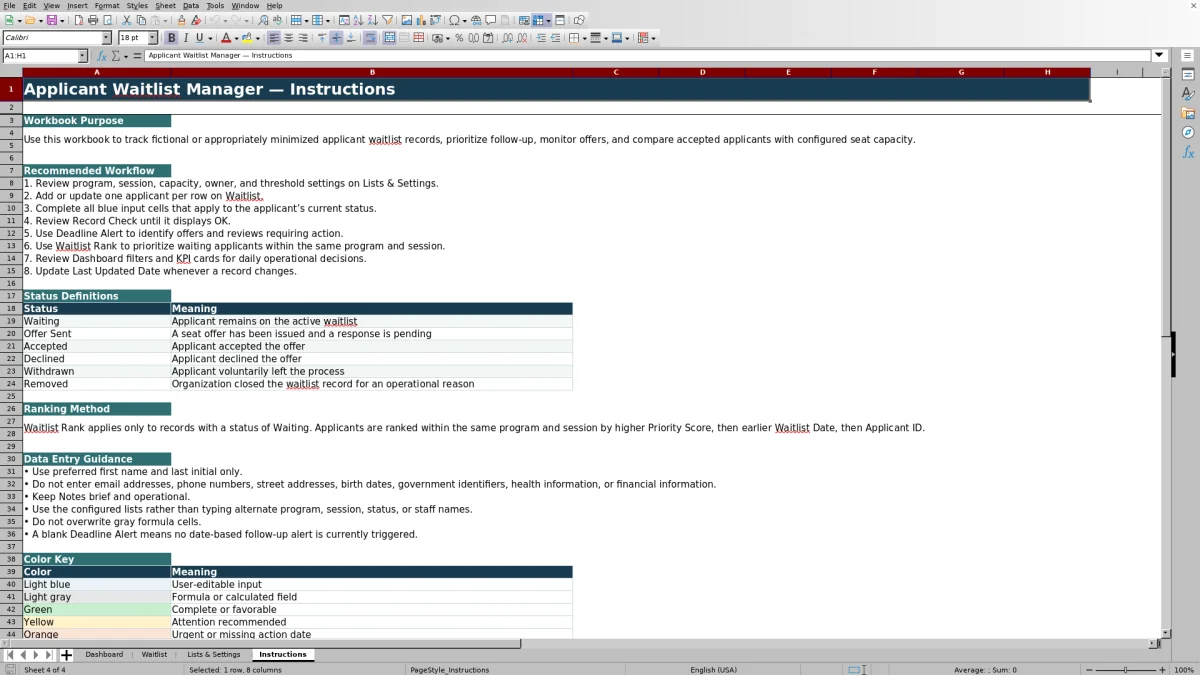
Task: Open the Sheet menu
Action: point(165,5)
